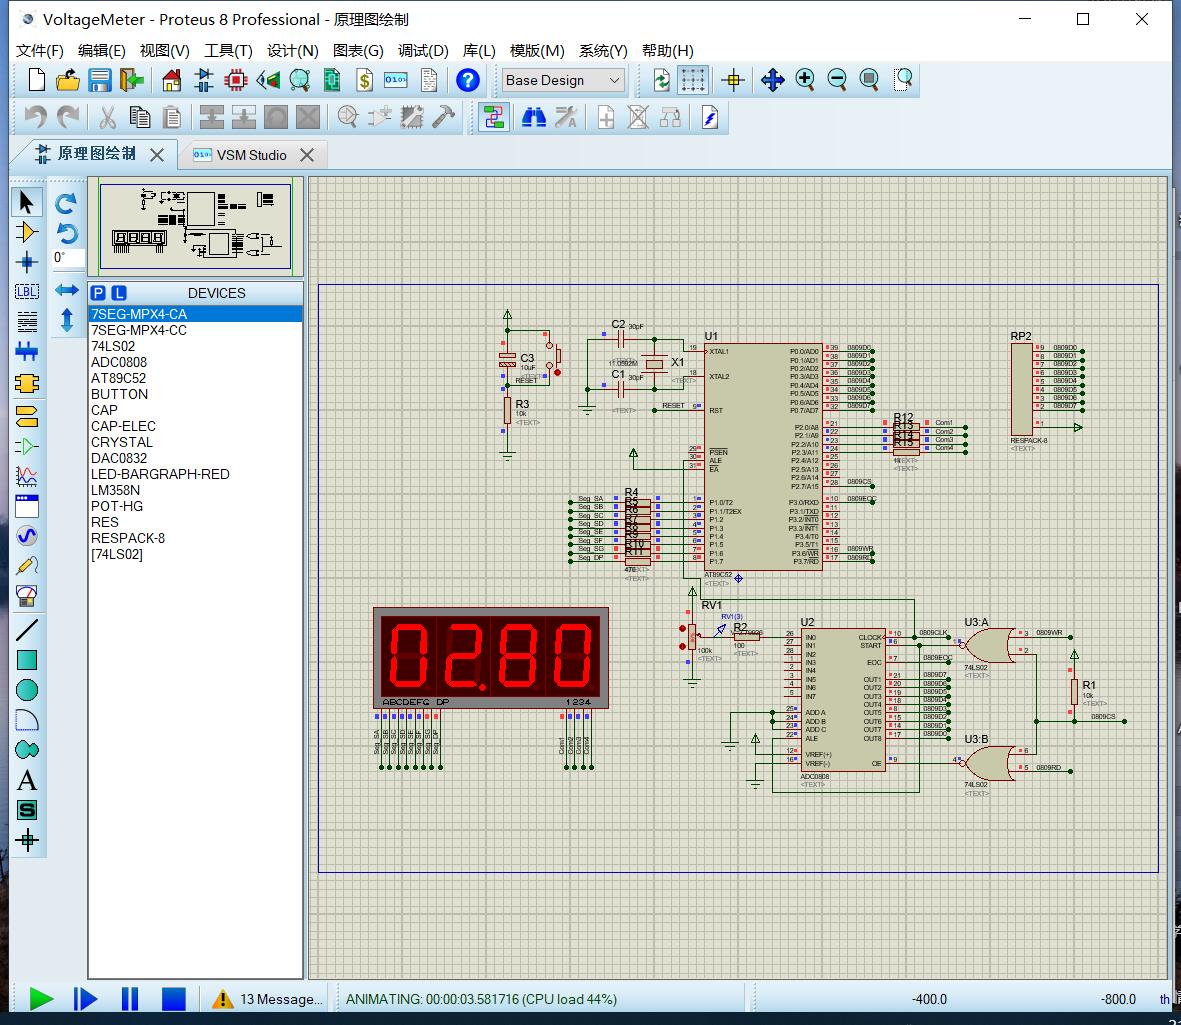The height and width of the screenshot is (1025, 1181).
Task: Open the 工具(T) menu
Action: tap(228, 50)
